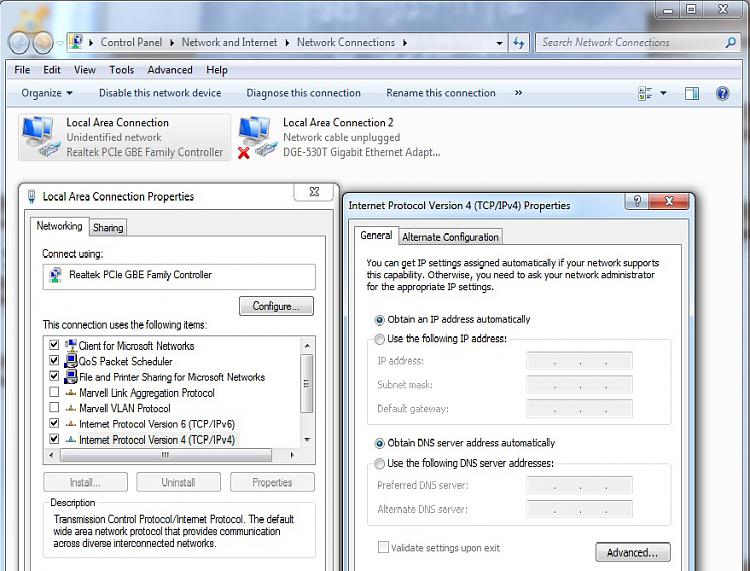
Task: Expand the arrow after Control Panel breadcrumb
Action: tap(172, 43)
